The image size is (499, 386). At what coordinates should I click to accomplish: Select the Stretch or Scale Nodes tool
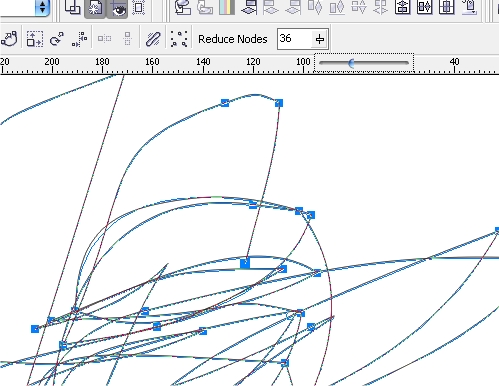point(35,39)
